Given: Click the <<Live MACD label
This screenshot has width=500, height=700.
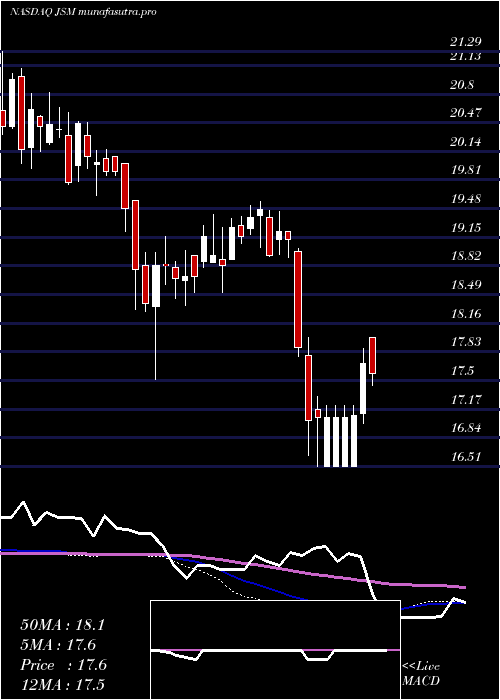Looking at the screenshot, I should pos(421,673).
